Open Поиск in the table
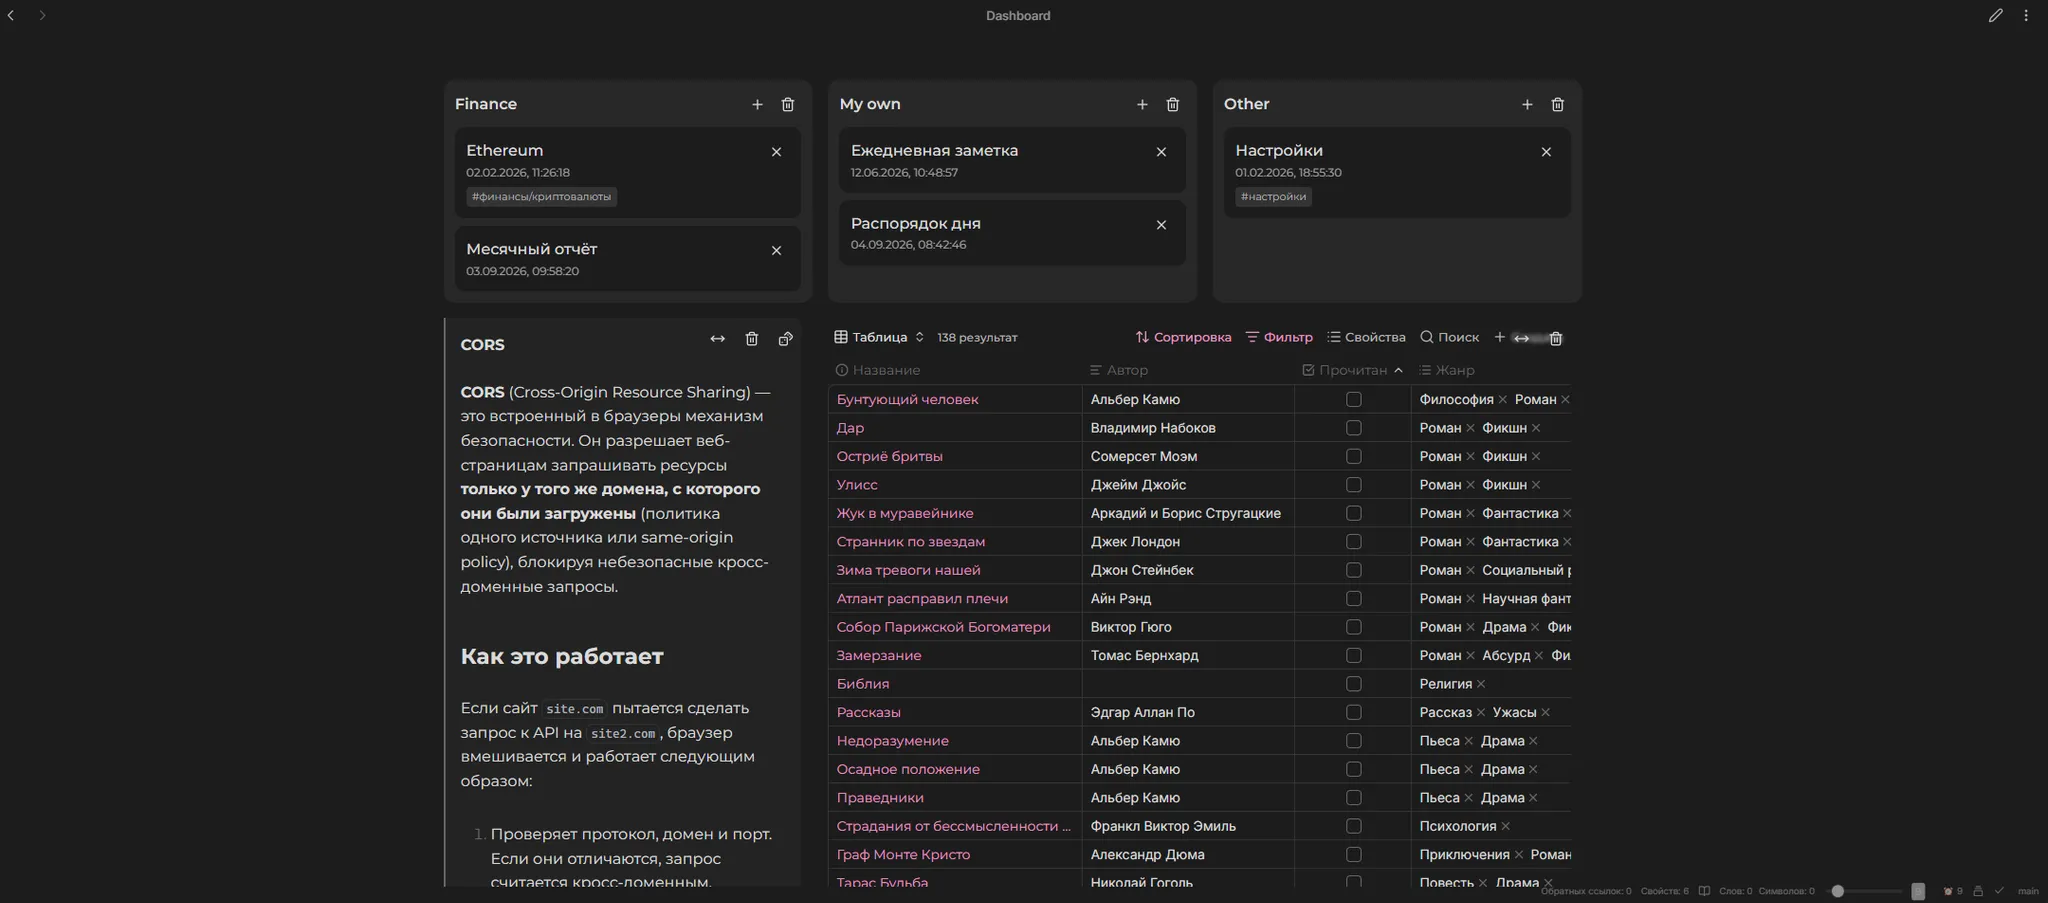This screenshot has width=2048, height=903. 1449,337
